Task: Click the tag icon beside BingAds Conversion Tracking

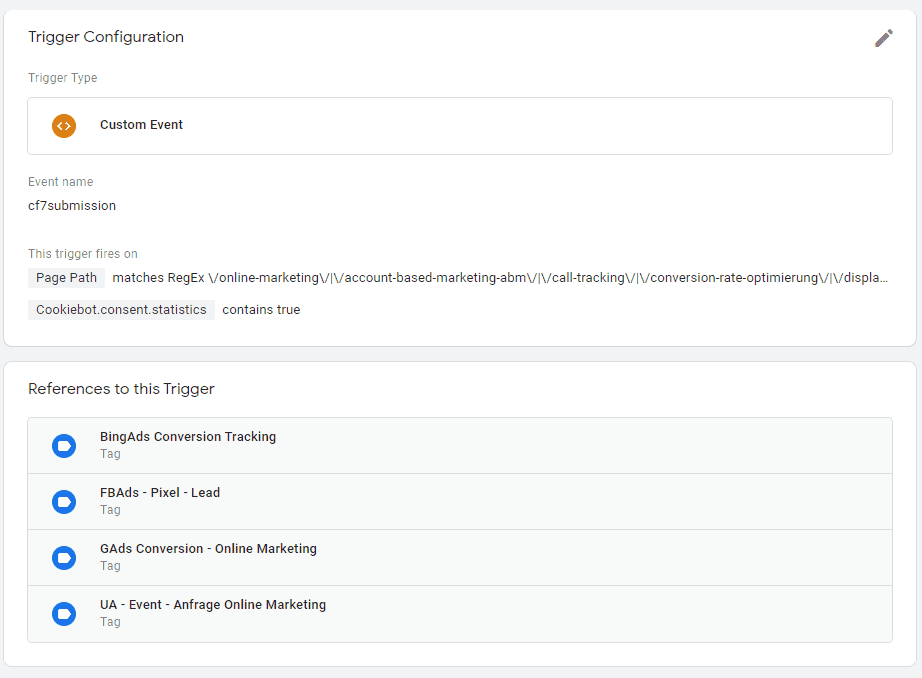Action: click(x=64, y=446)
